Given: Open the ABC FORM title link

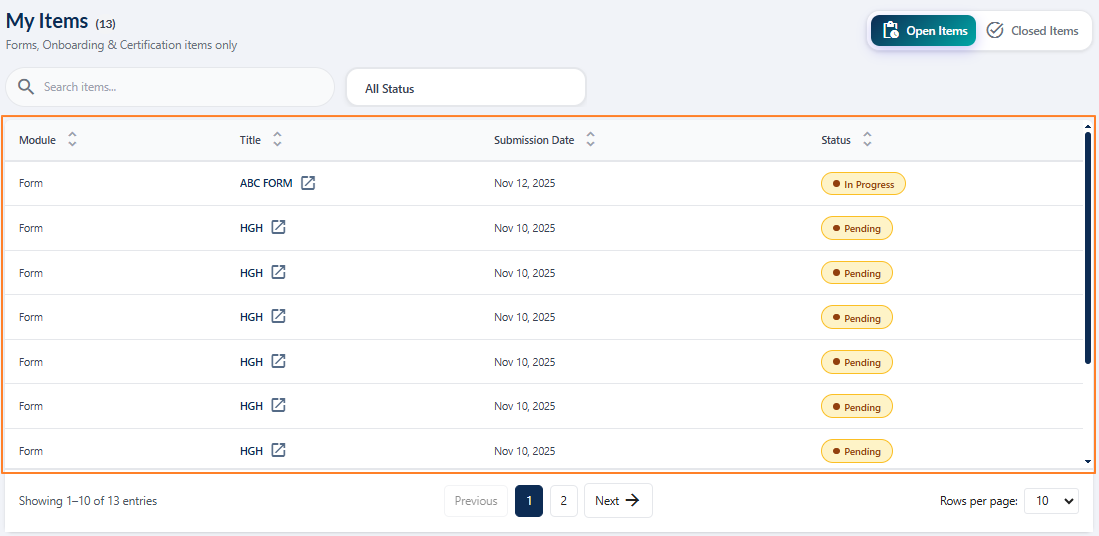Looking at the screenshot, I should tap(266, 184).
